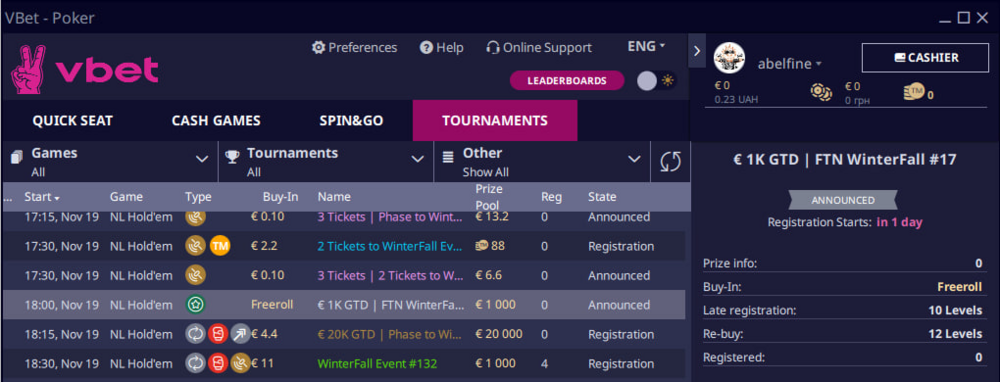Click the abelfine profile avatar
This screenshot has height=382, width=1000.
pyautogui.click(x=729, y=59)
